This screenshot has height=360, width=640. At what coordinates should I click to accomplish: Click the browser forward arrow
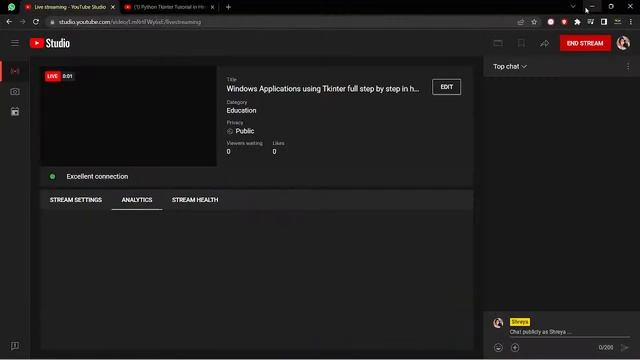(22, 22)
